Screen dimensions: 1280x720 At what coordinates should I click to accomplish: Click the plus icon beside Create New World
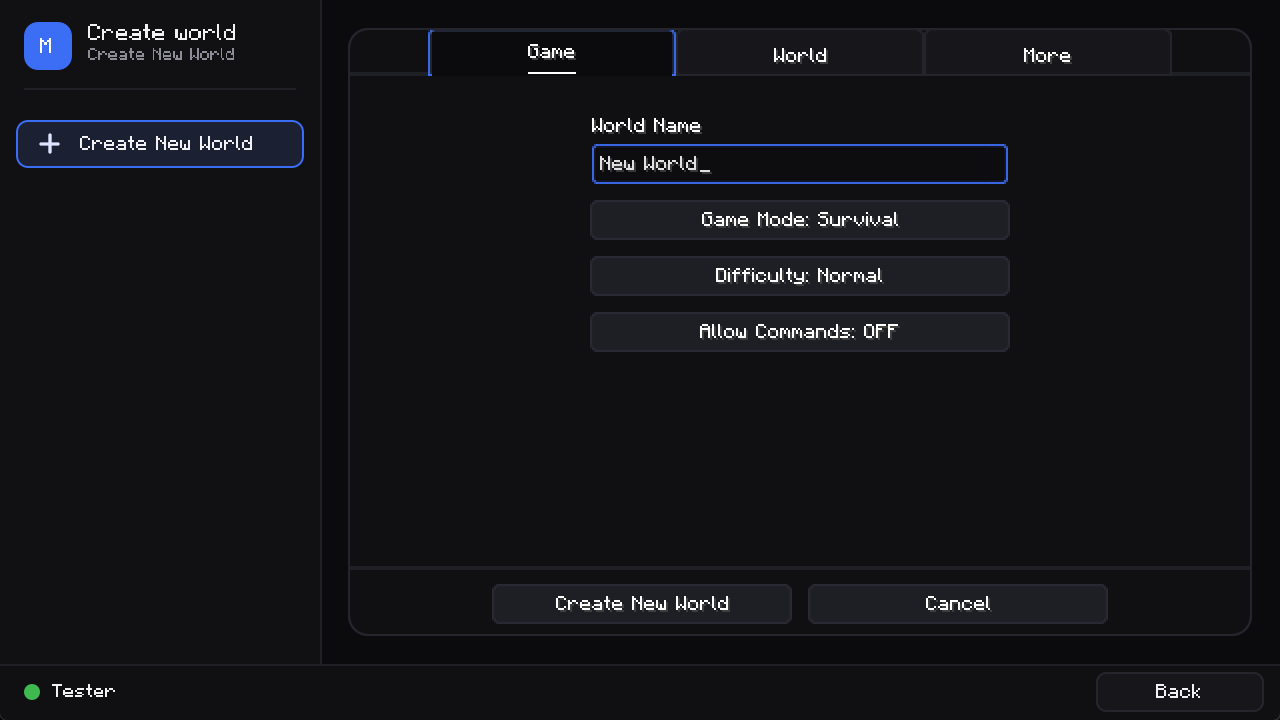[49, 144]
